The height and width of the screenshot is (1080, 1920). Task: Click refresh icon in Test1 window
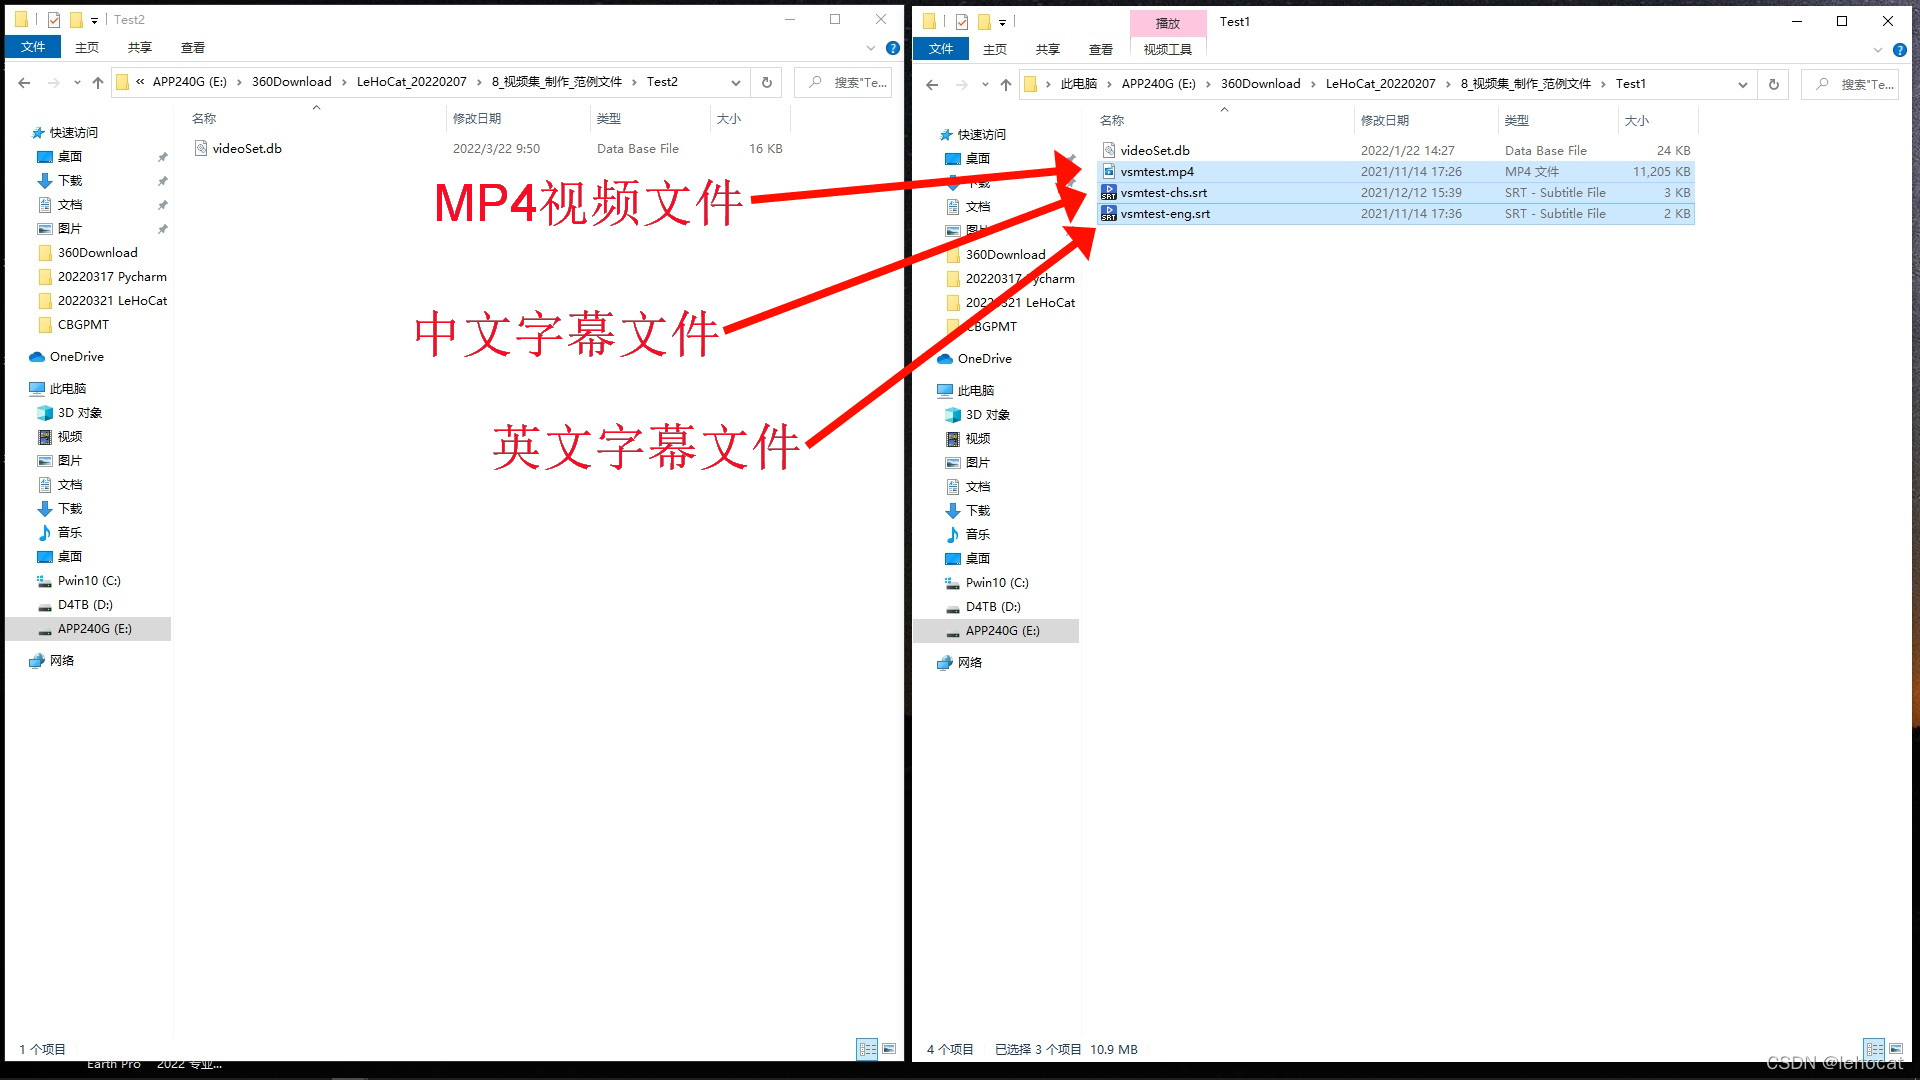1774,84
